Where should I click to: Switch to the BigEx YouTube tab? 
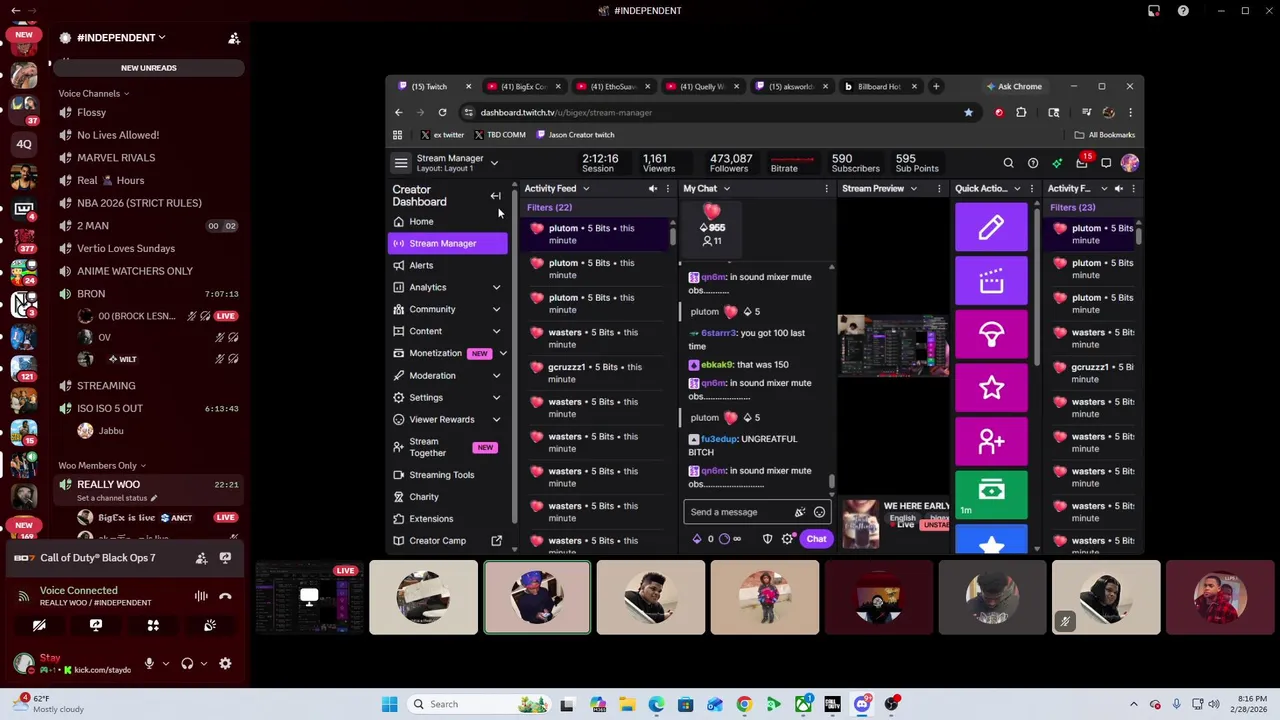pyautogui.click(x=523, y=86)
